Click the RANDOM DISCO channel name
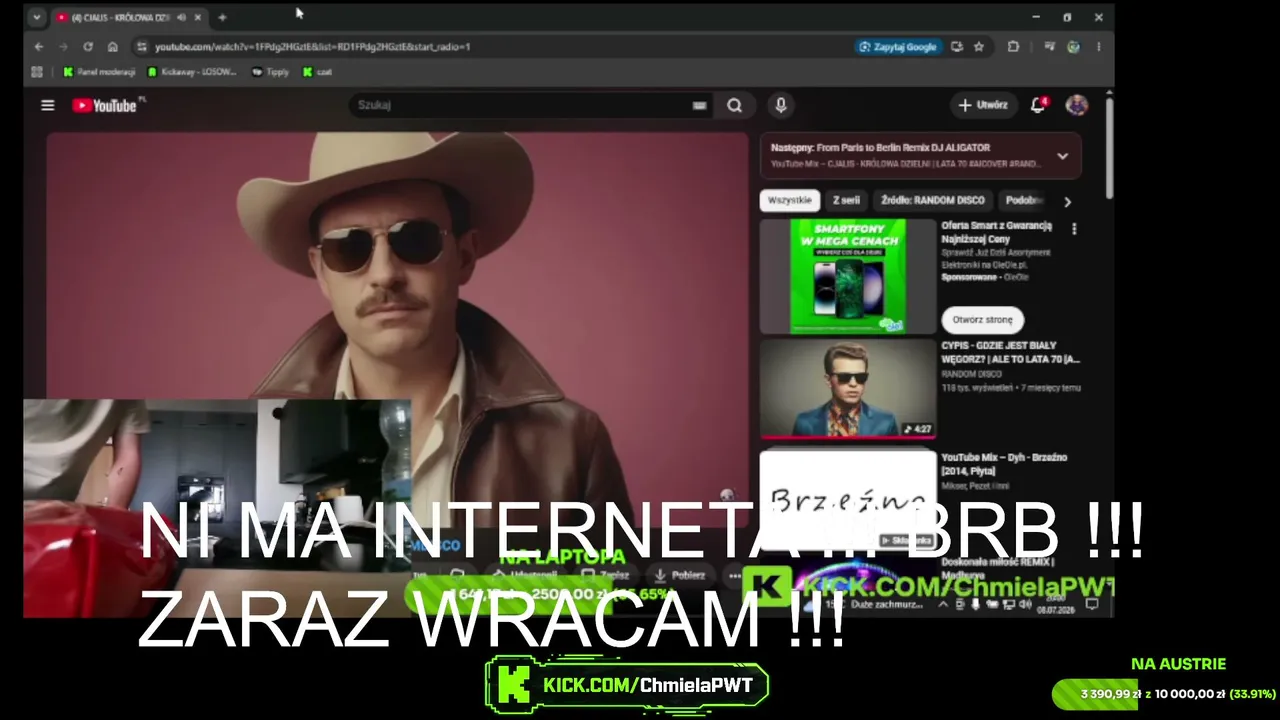 click(x=972, y=374)
